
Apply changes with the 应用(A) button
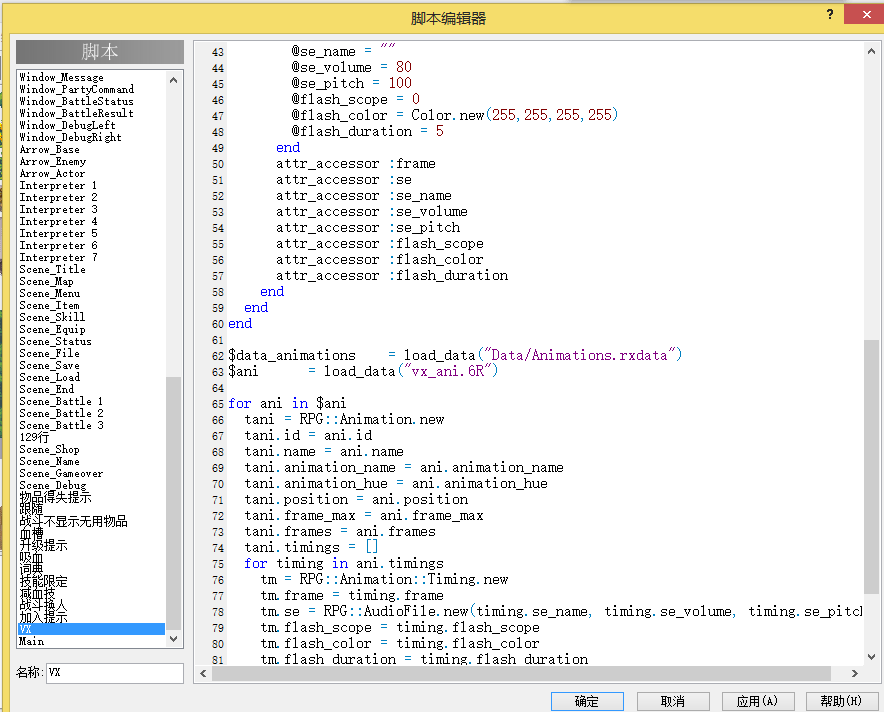click(758, 701)
